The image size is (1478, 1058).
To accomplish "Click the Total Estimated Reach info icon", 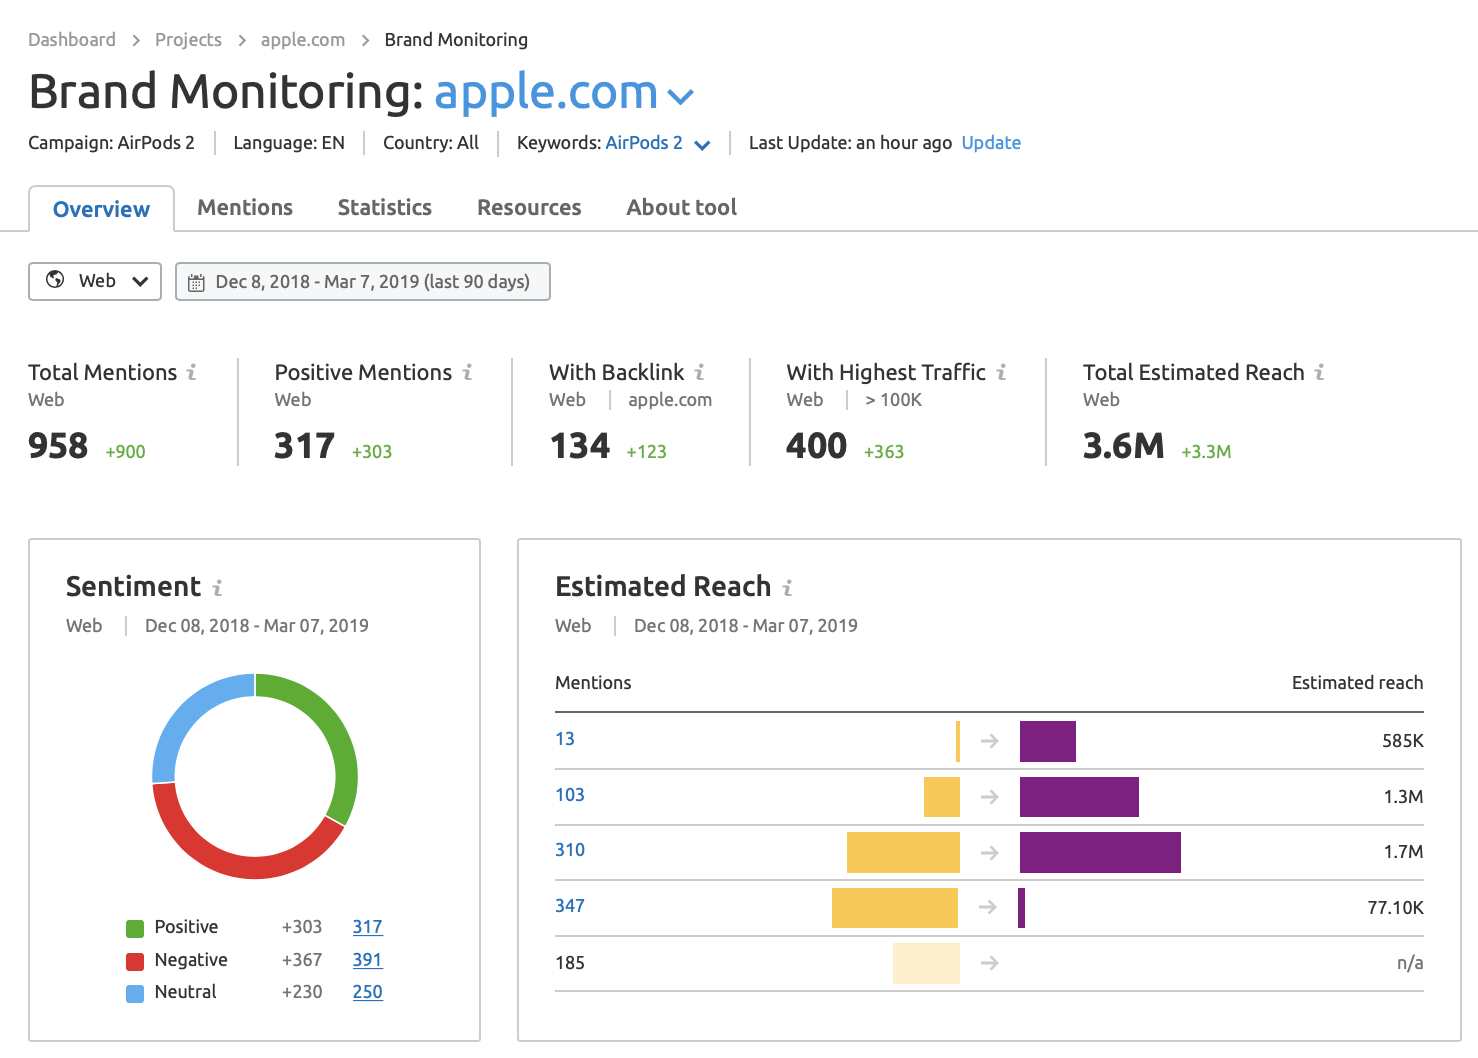I will 1320,372.
